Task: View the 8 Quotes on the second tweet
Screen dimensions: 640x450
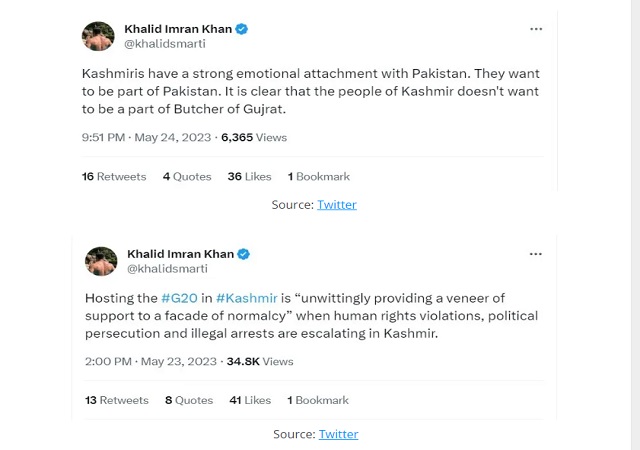Action: coord(189,400)
